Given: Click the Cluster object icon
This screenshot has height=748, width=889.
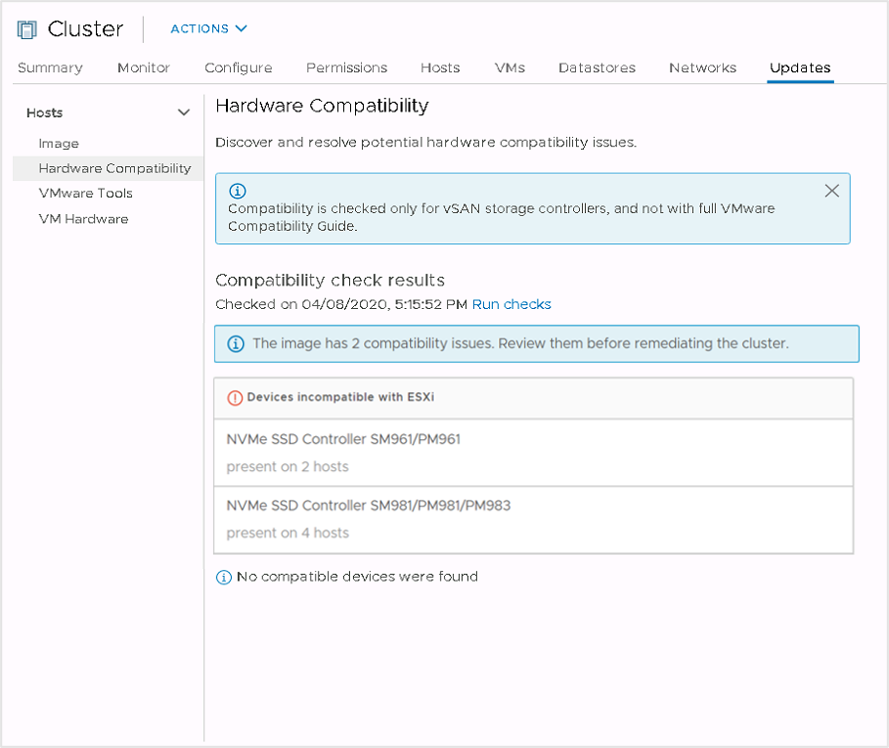Looking at the screenshot, I should pyautogui.click(x=27, y=29).
